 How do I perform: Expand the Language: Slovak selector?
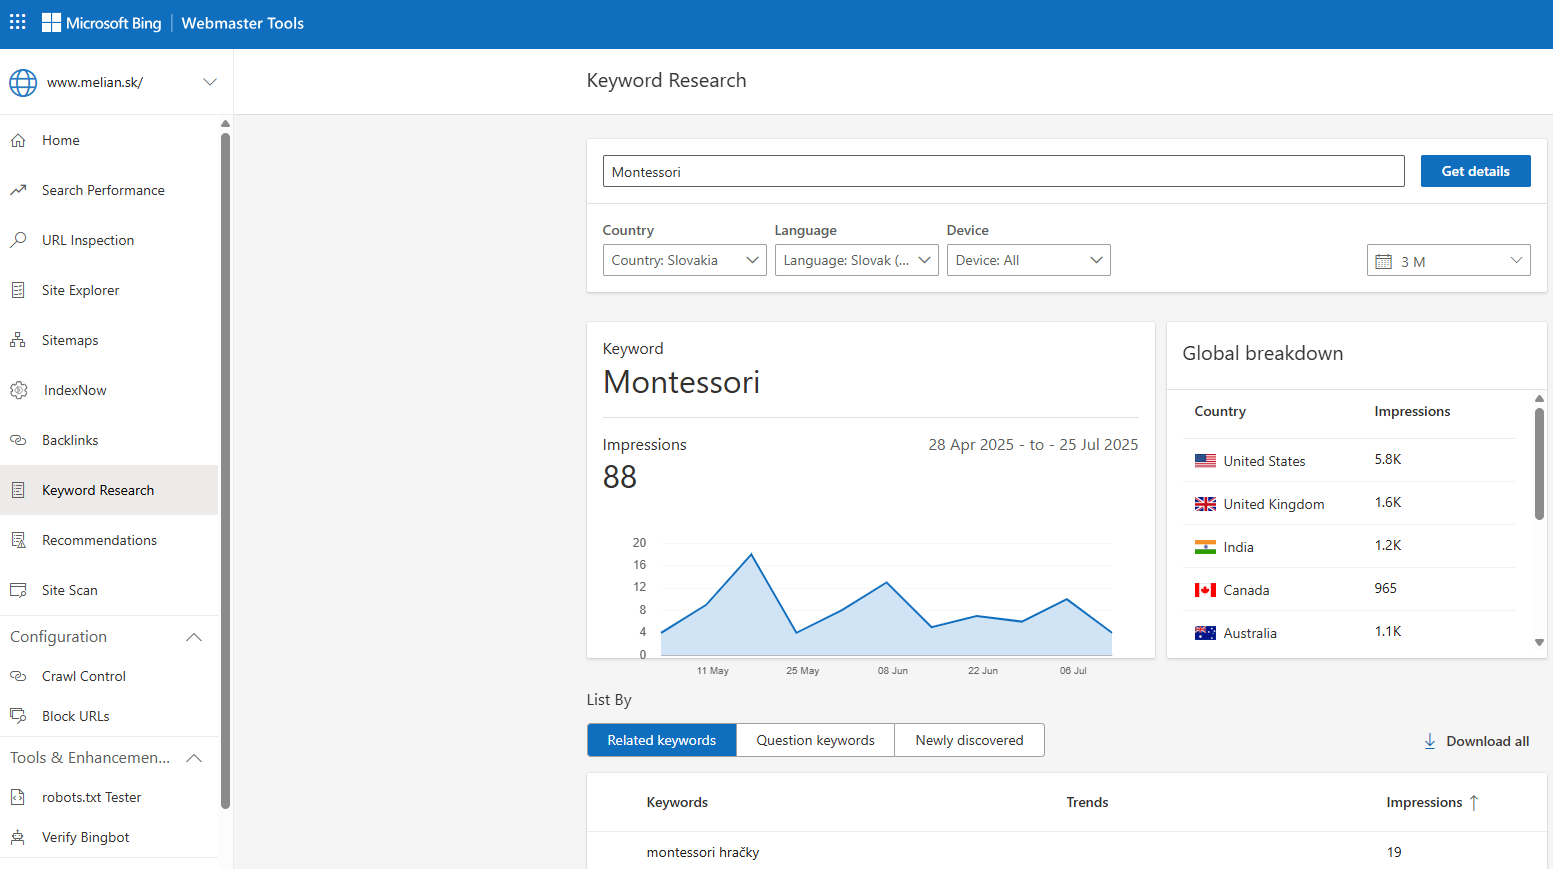tap(856, 260)
